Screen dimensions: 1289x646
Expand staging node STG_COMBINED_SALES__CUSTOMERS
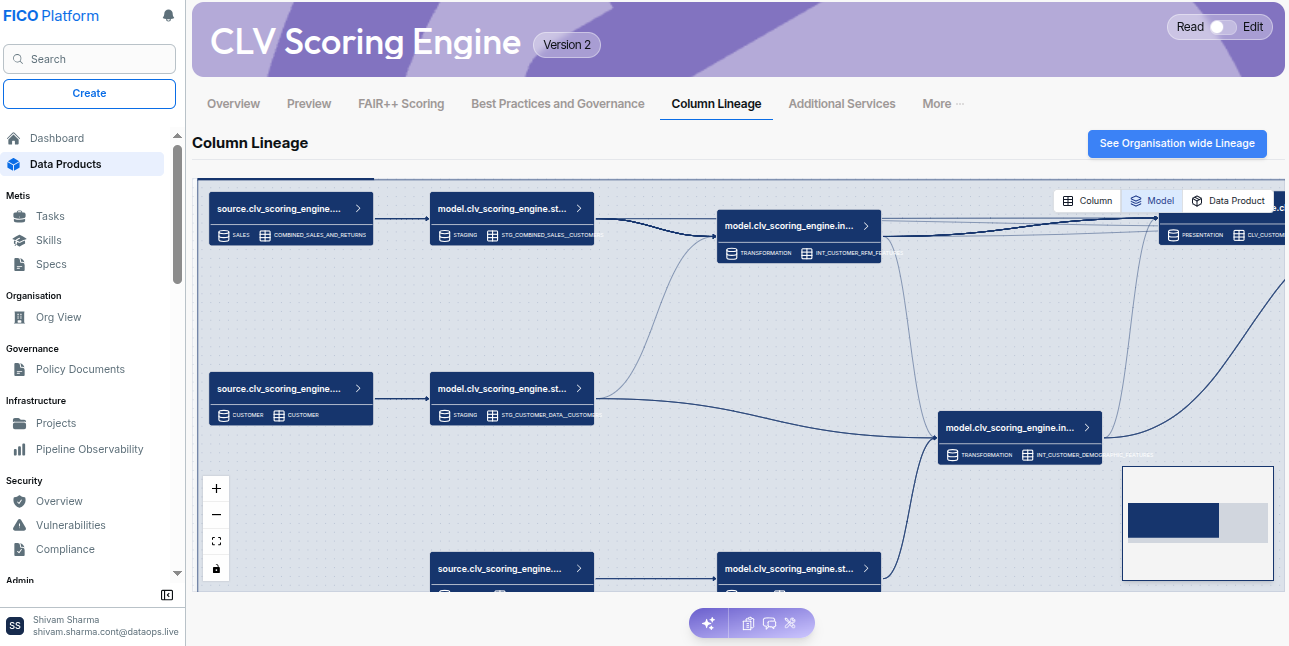(x=578, y=209)
